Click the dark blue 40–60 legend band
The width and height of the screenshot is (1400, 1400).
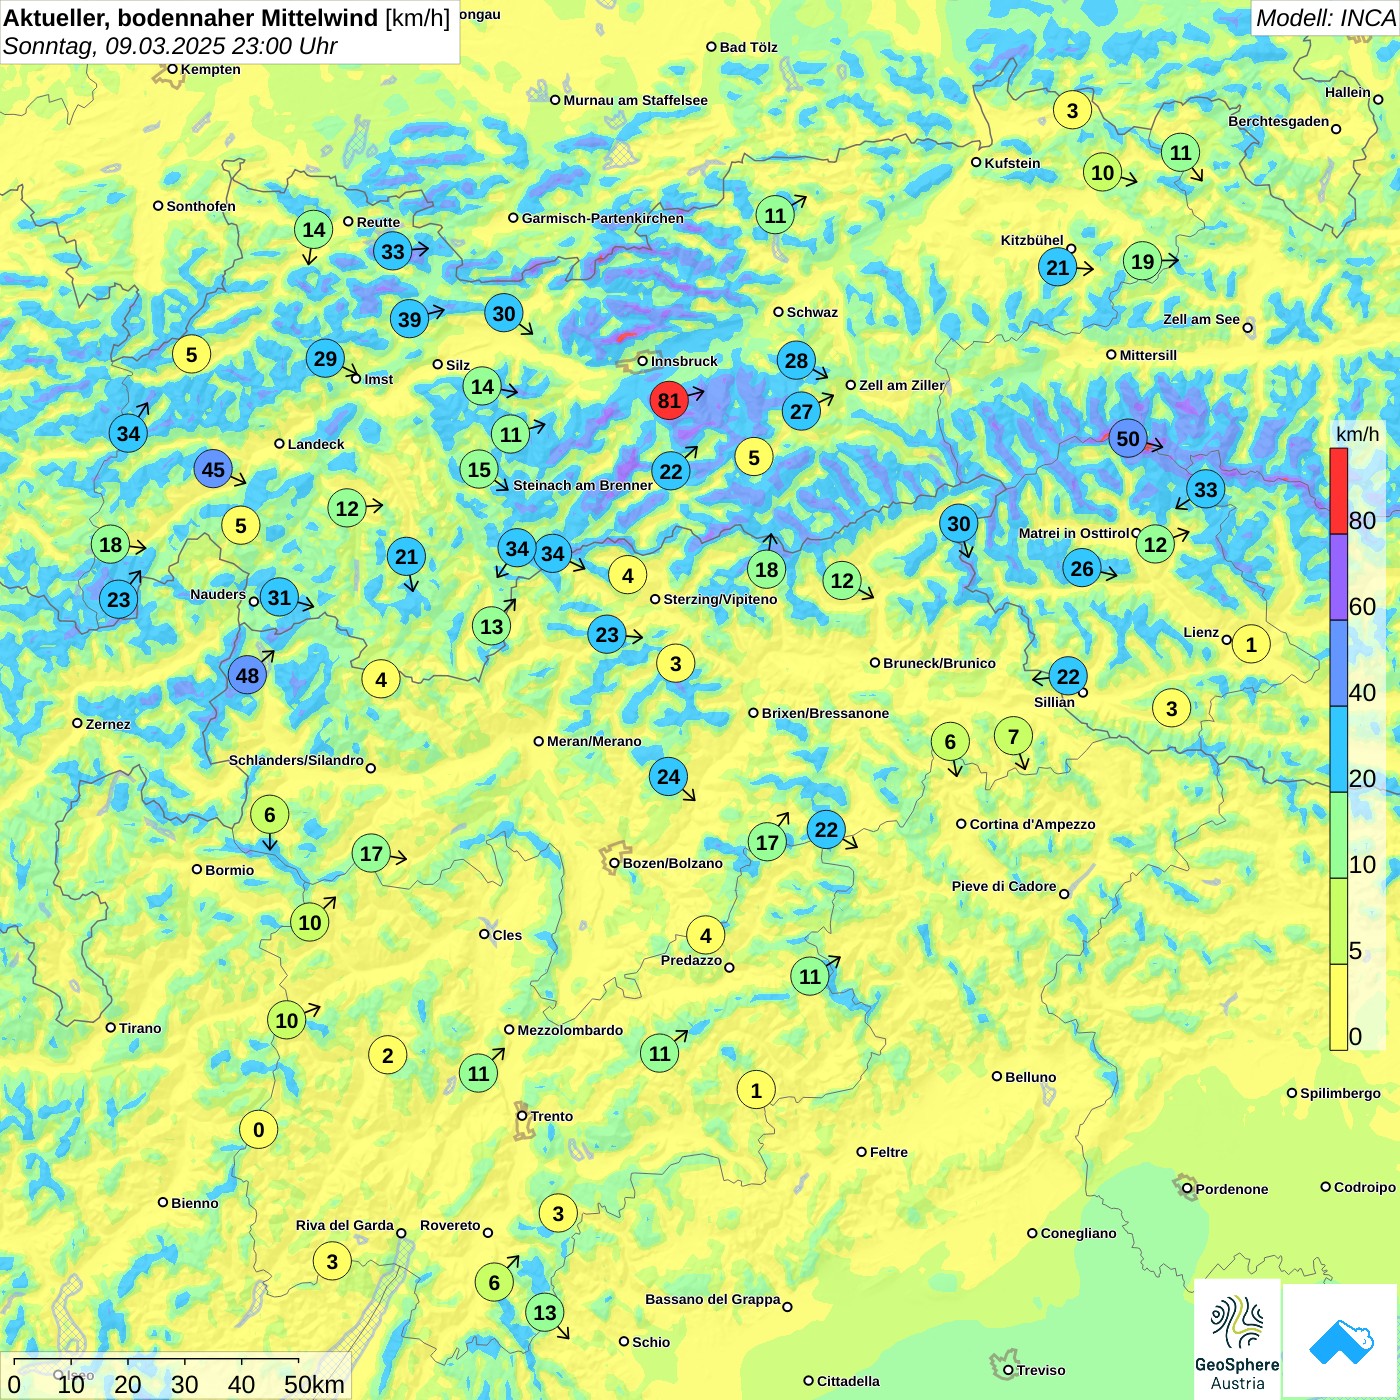coord(1339,663)
